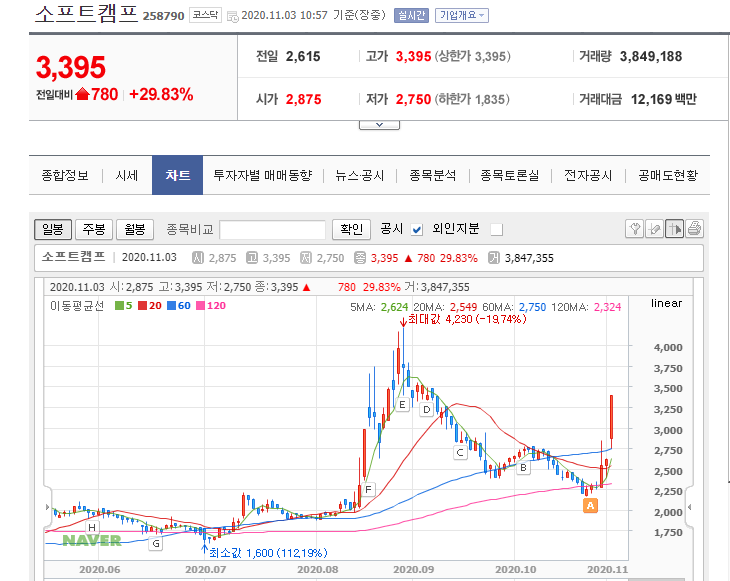Open chart disclosure marker G
This screenshot has width=730, height=581.
(x=156, y=543)
